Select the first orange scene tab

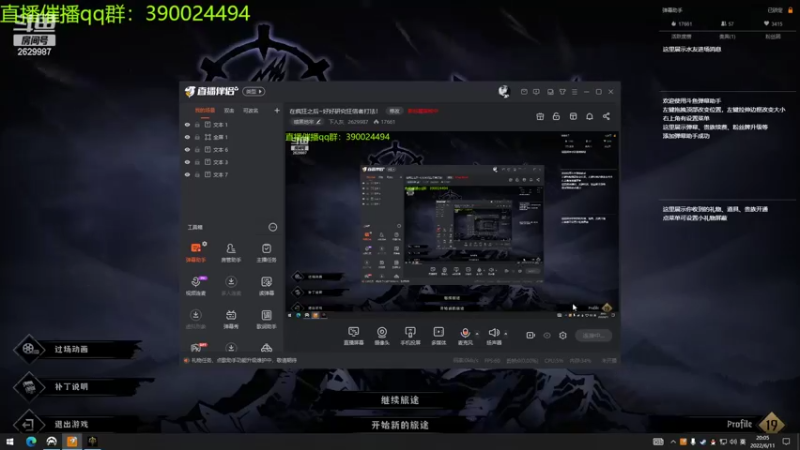coord(205,110)
